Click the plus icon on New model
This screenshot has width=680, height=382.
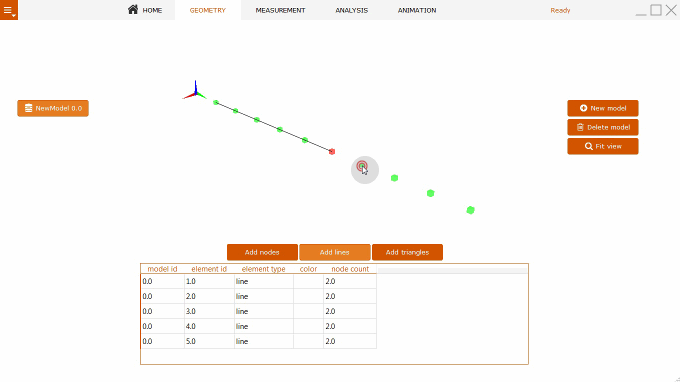pos(583,108)
